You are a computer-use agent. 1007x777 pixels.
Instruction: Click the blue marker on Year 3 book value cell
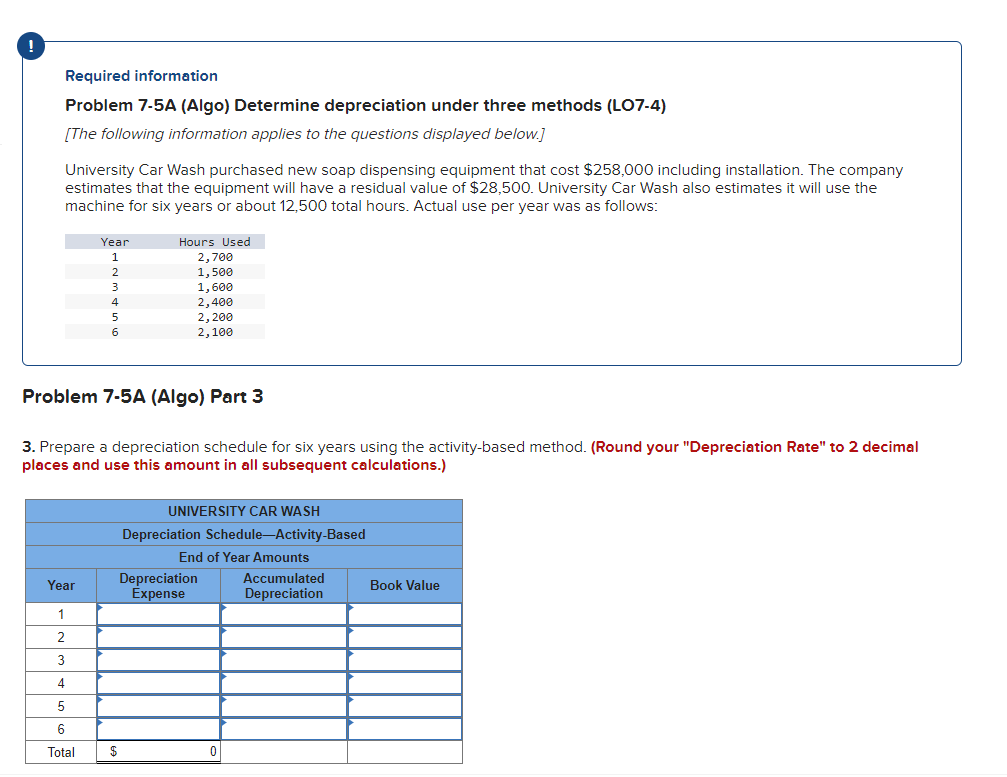[x=351, y=653]
